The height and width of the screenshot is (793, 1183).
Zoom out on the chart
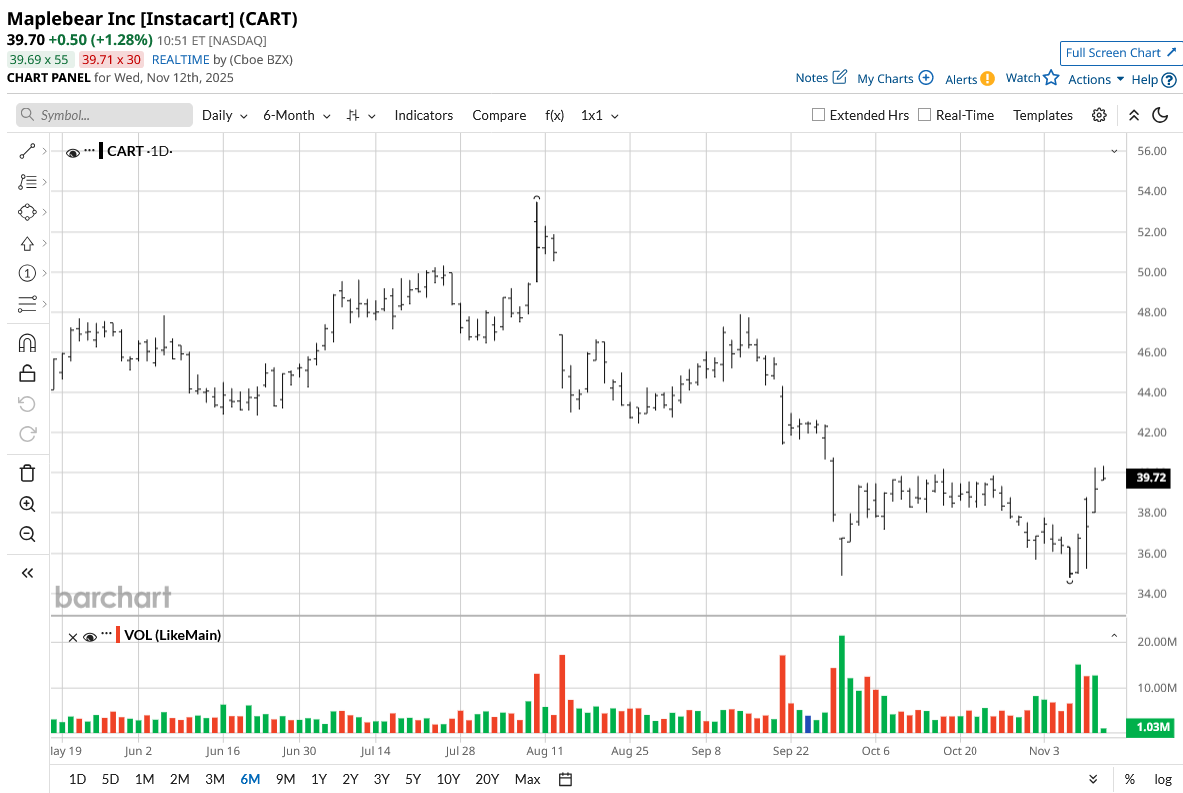click(27, 534)
